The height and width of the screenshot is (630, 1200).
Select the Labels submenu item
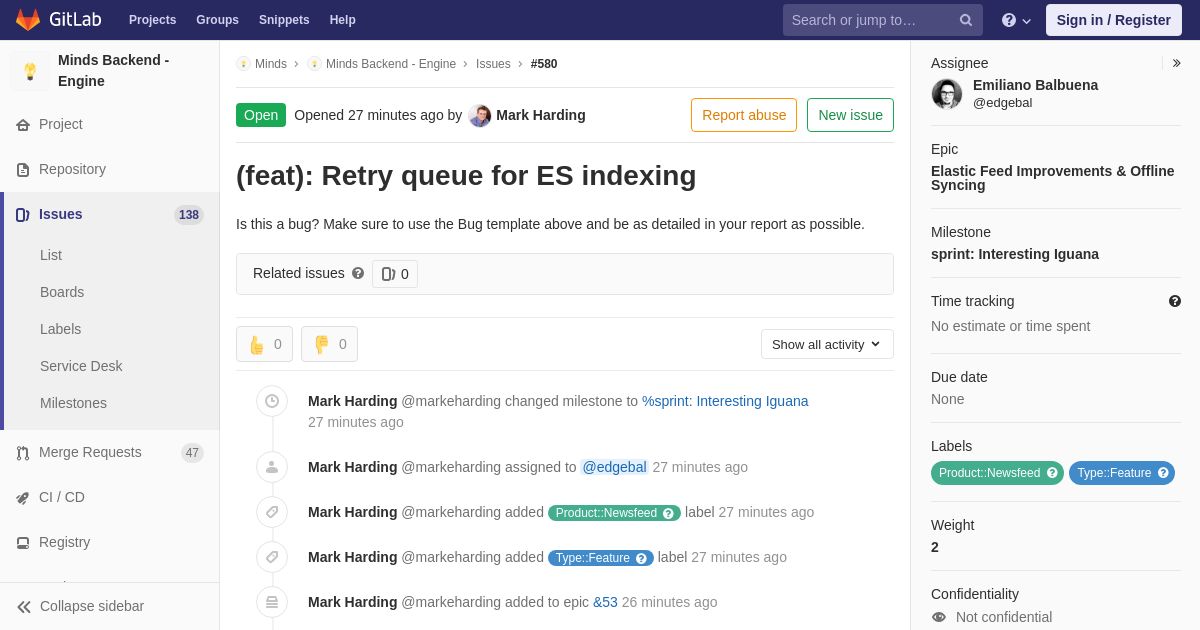pos(60,329)
